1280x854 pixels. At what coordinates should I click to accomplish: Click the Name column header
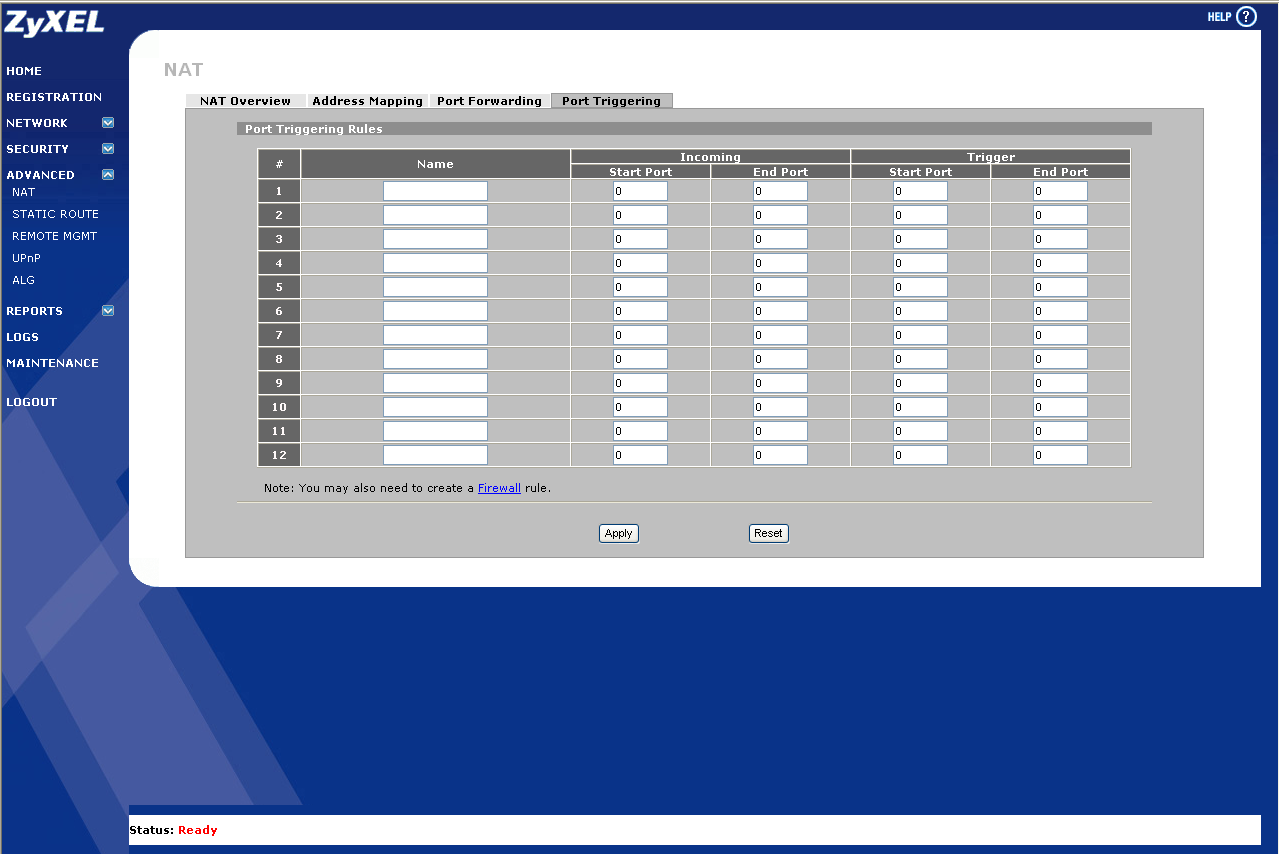point(435,164)
